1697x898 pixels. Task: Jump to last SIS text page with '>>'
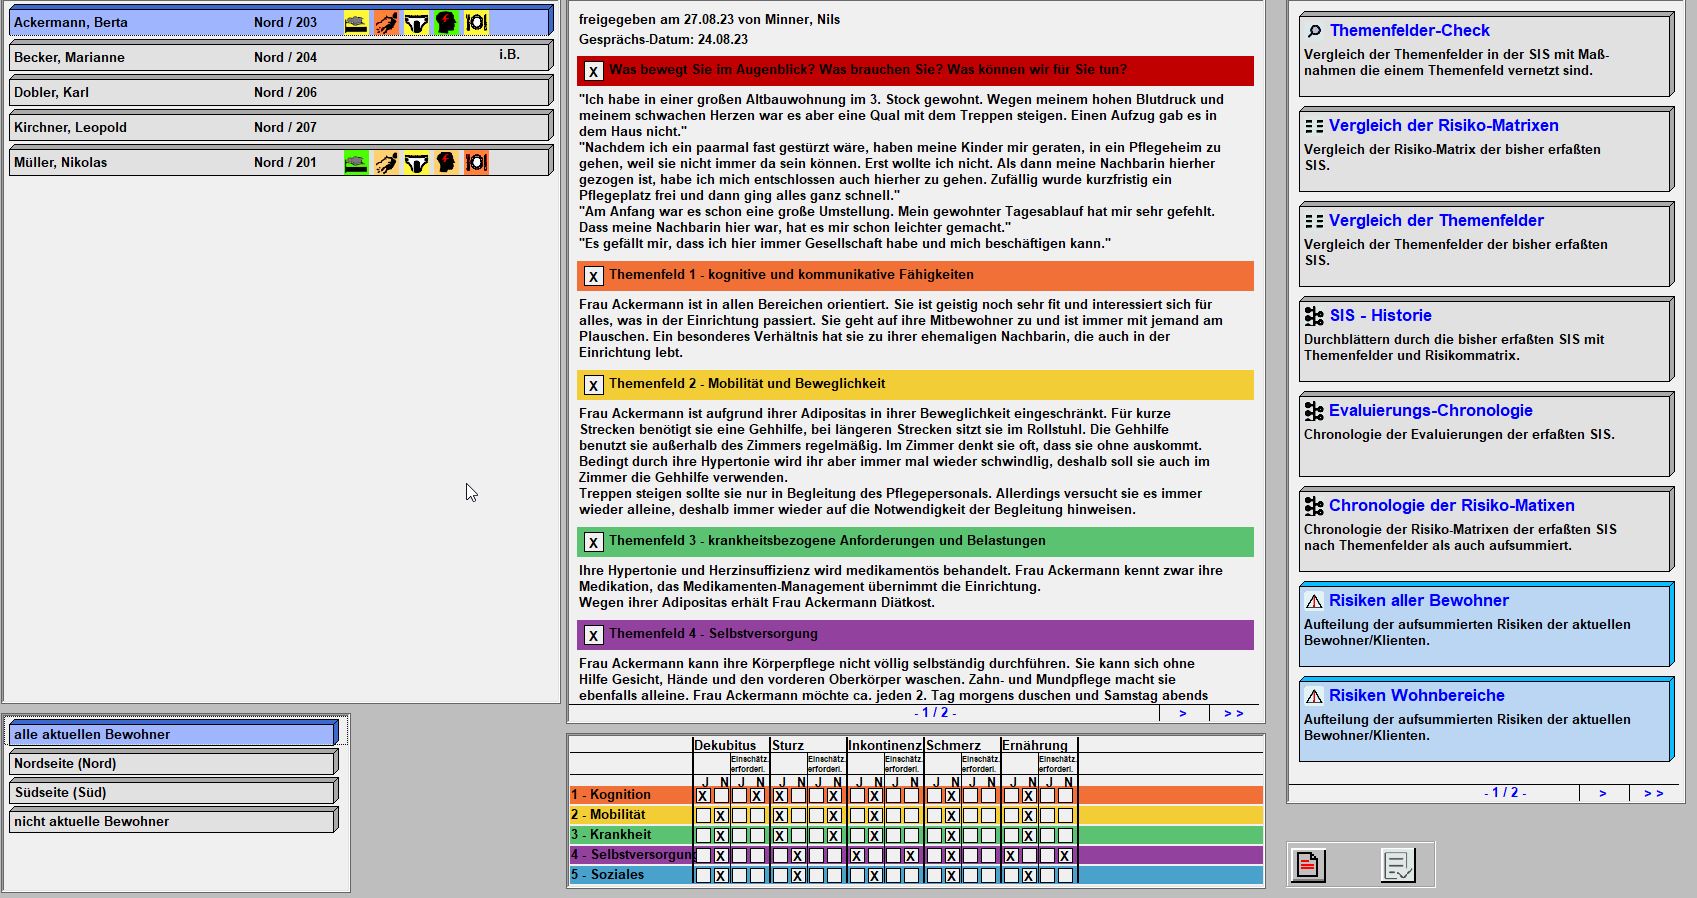(1234, 713)
